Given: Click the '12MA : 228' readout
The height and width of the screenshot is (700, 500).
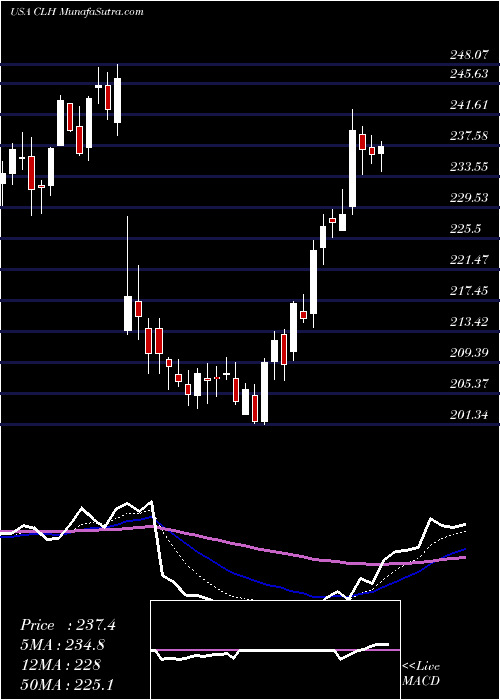Looking at the screenshot, I should 60,665.
